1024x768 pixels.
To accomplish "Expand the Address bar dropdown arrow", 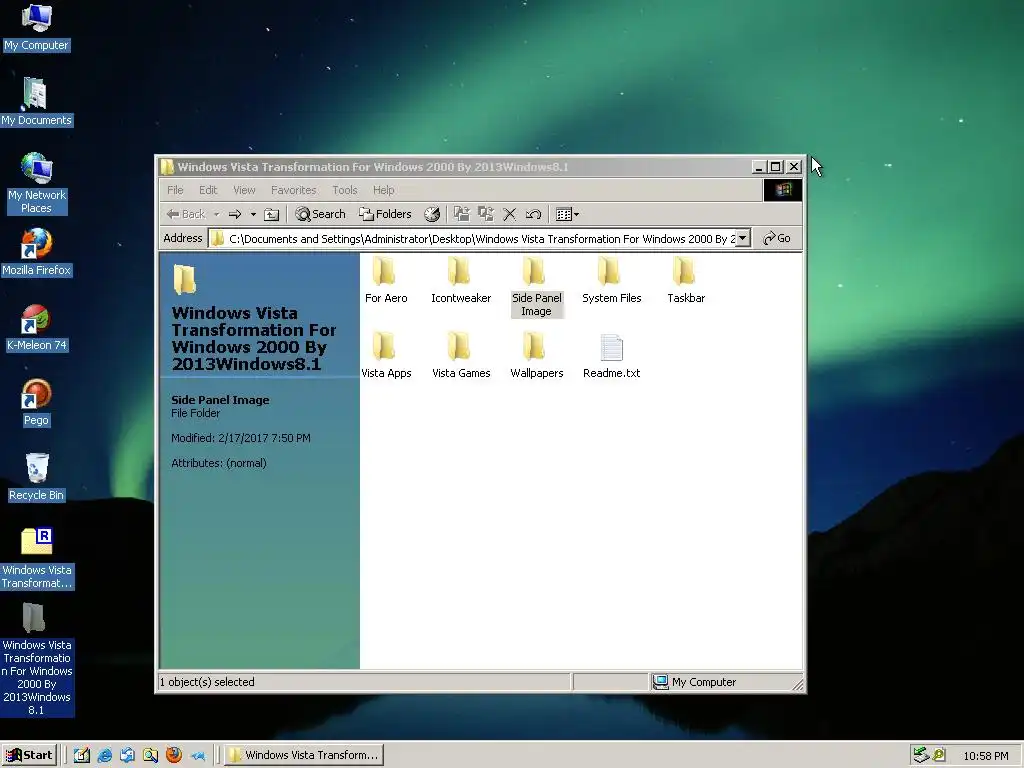I will click(743, 238).
